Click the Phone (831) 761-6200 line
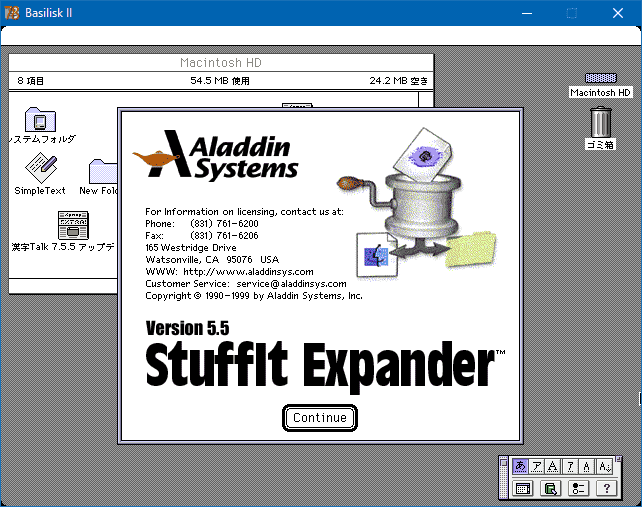 coord(202,224)
